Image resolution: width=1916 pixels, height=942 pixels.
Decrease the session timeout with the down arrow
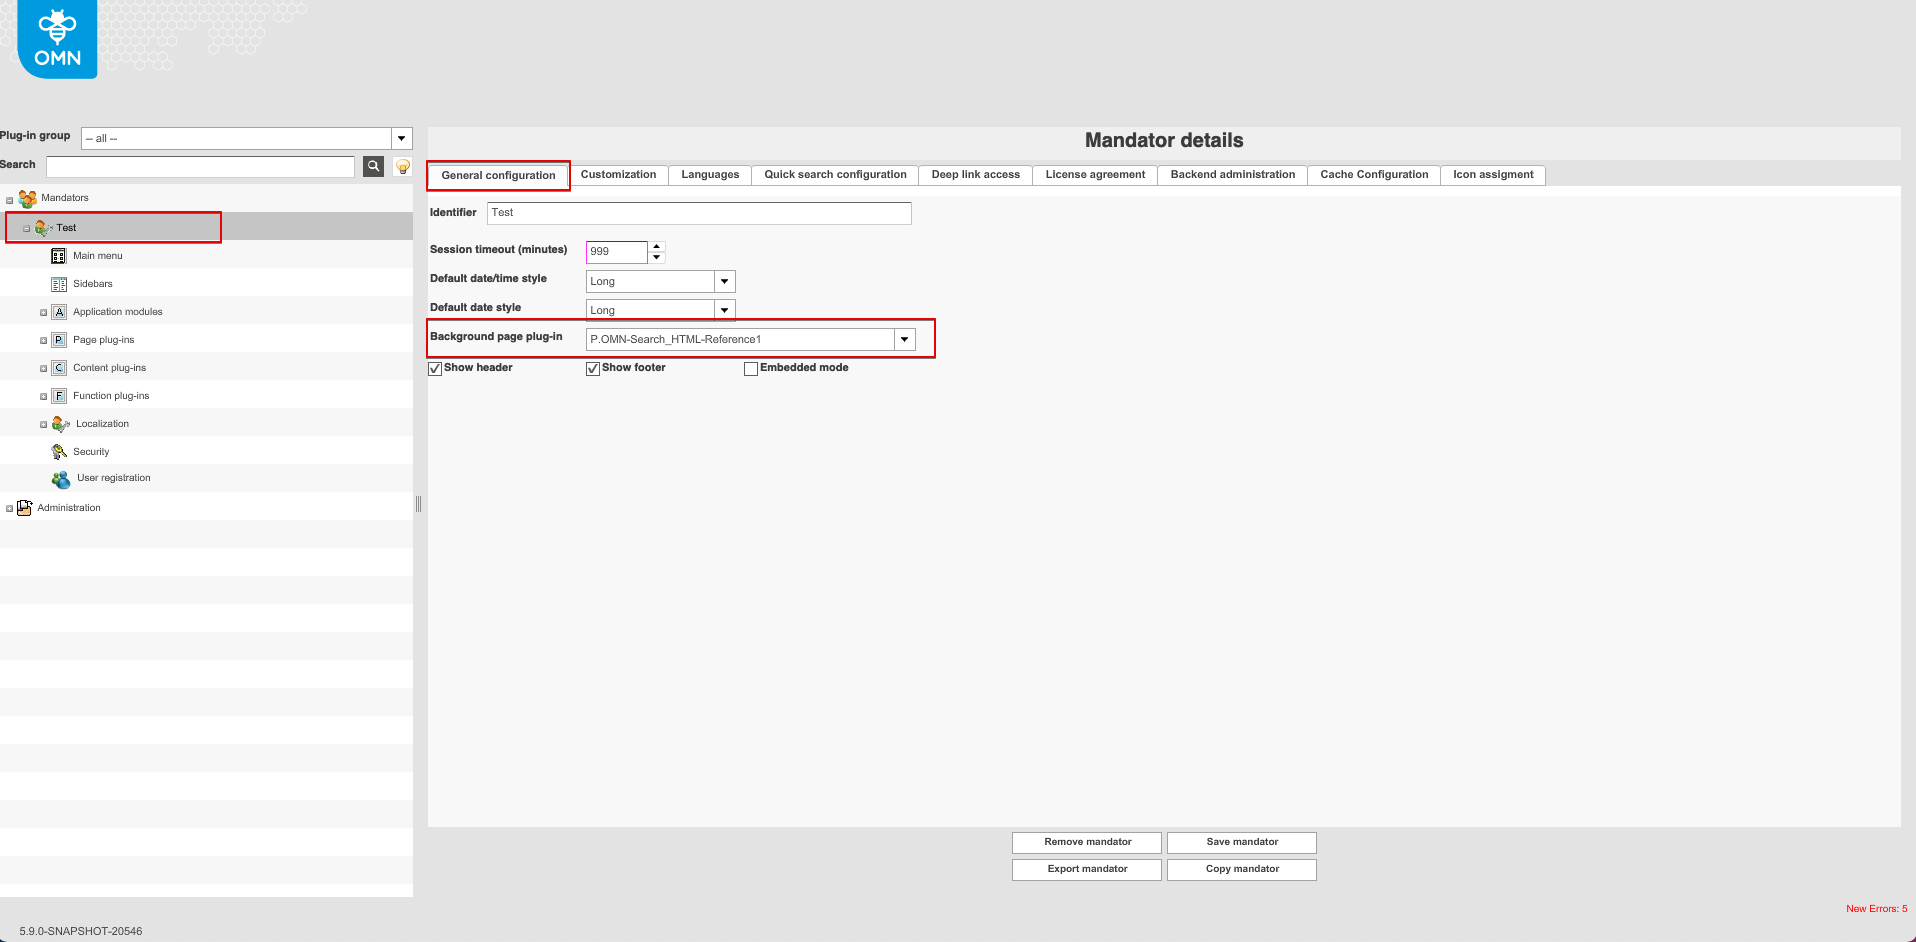pyautogui.click(x=657, y=258)
